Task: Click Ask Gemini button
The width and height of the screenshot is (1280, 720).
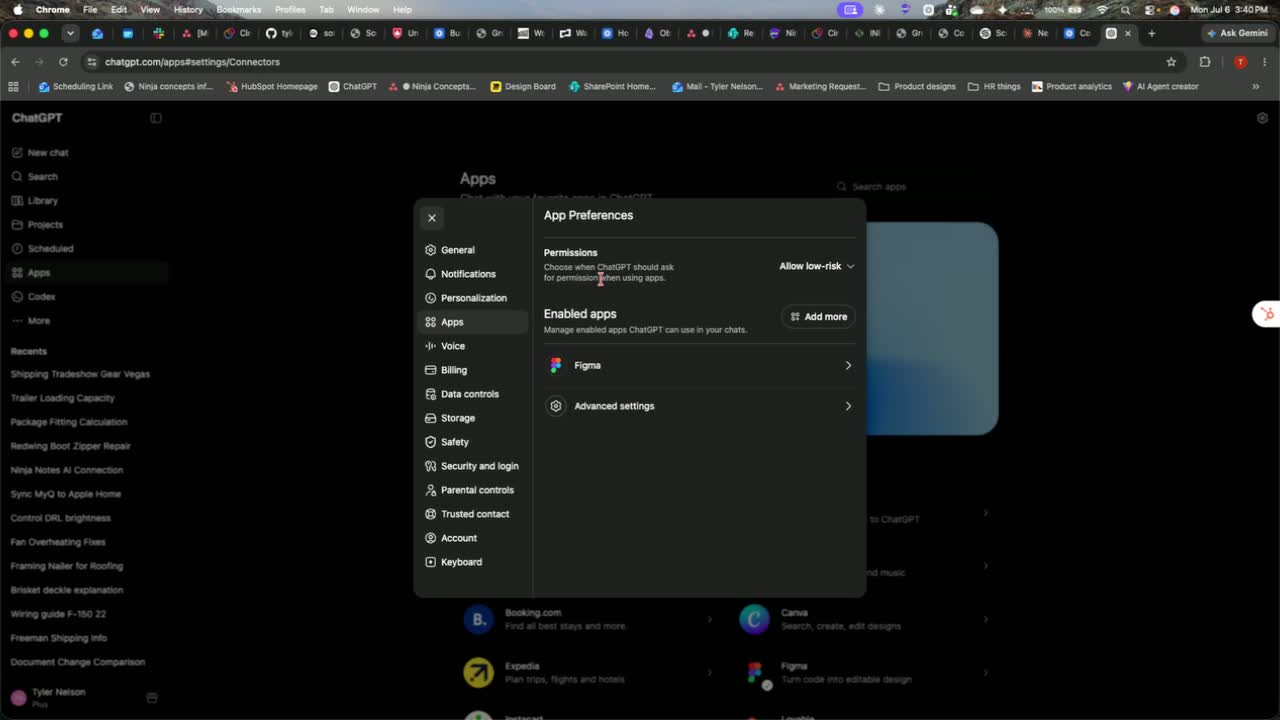Action: point(1238,33)
